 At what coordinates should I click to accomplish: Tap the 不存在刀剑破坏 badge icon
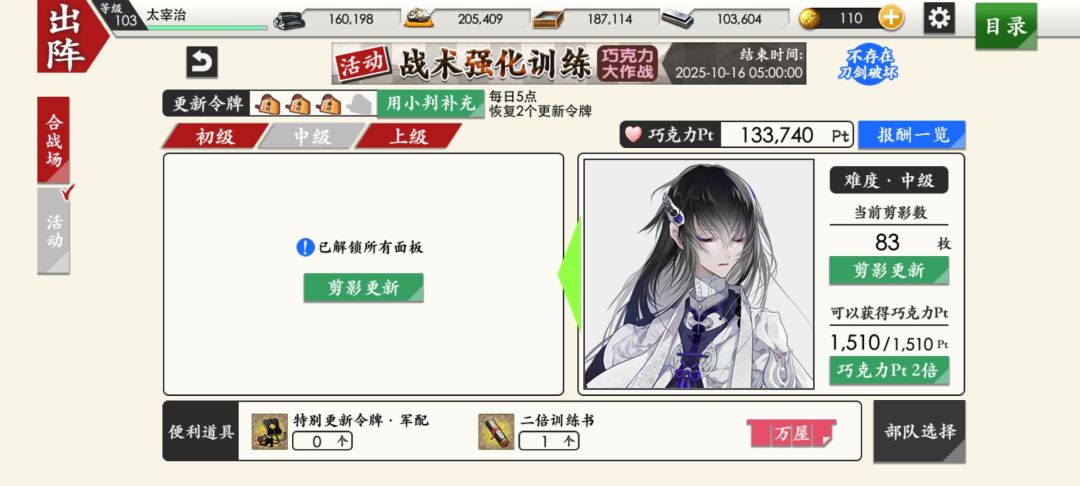coord(868,63)
